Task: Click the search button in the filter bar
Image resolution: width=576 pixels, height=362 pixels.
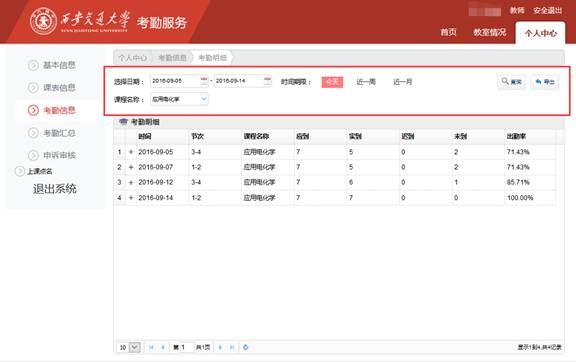Action: coord(511,82)
